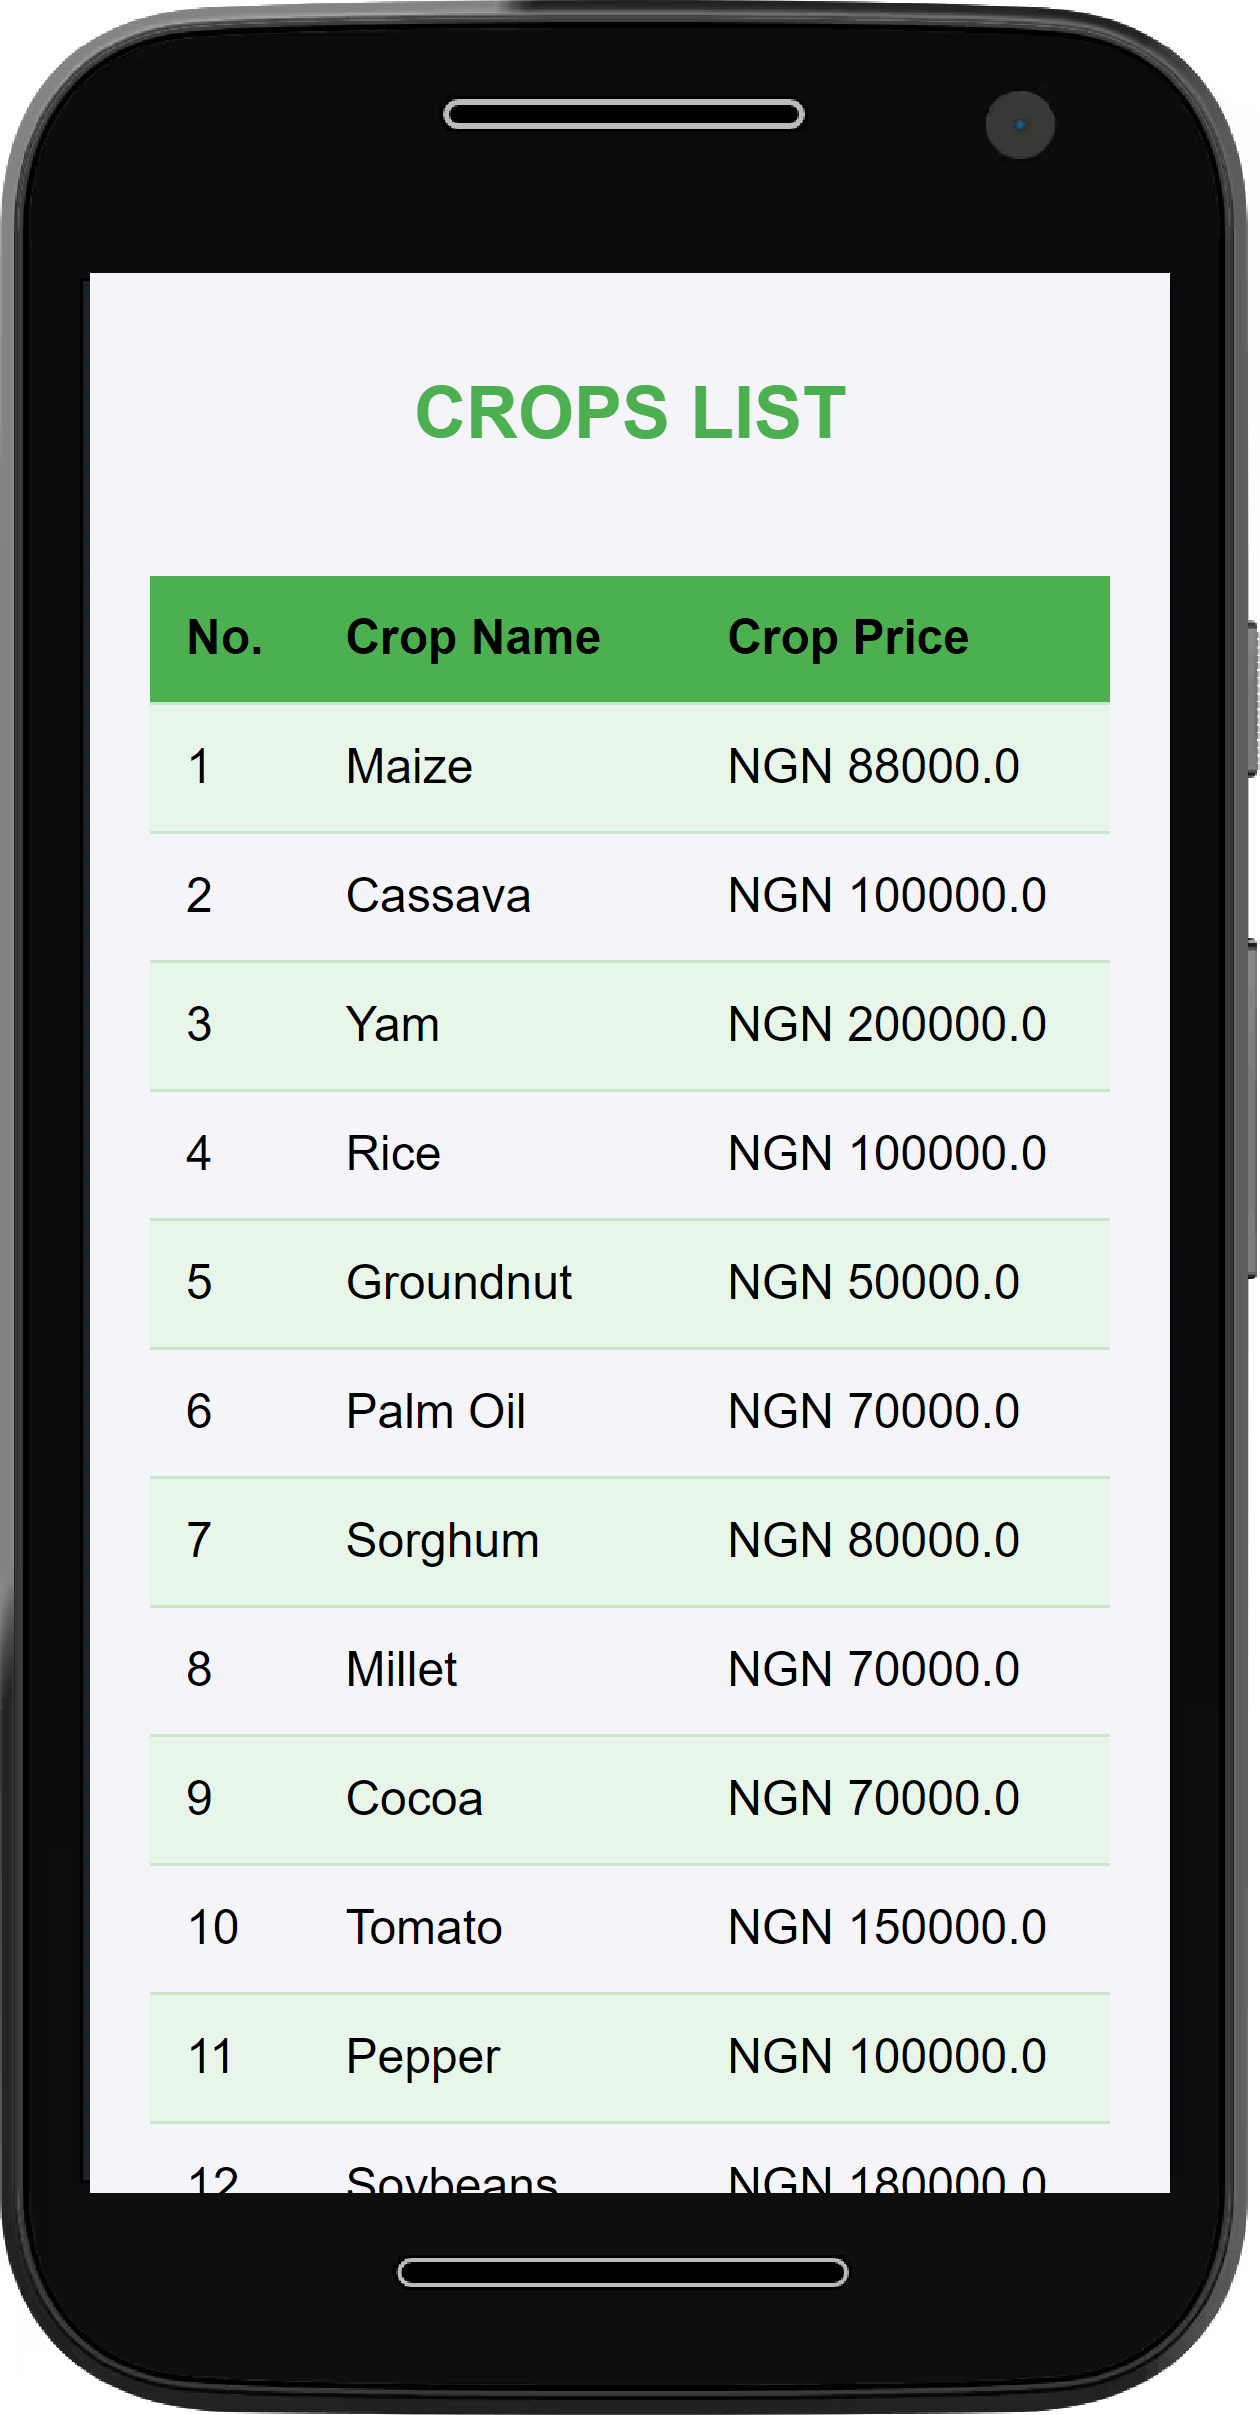1260x2415 pixels.
Task: Tap the Millet crop name
Action: (401, 1669)
